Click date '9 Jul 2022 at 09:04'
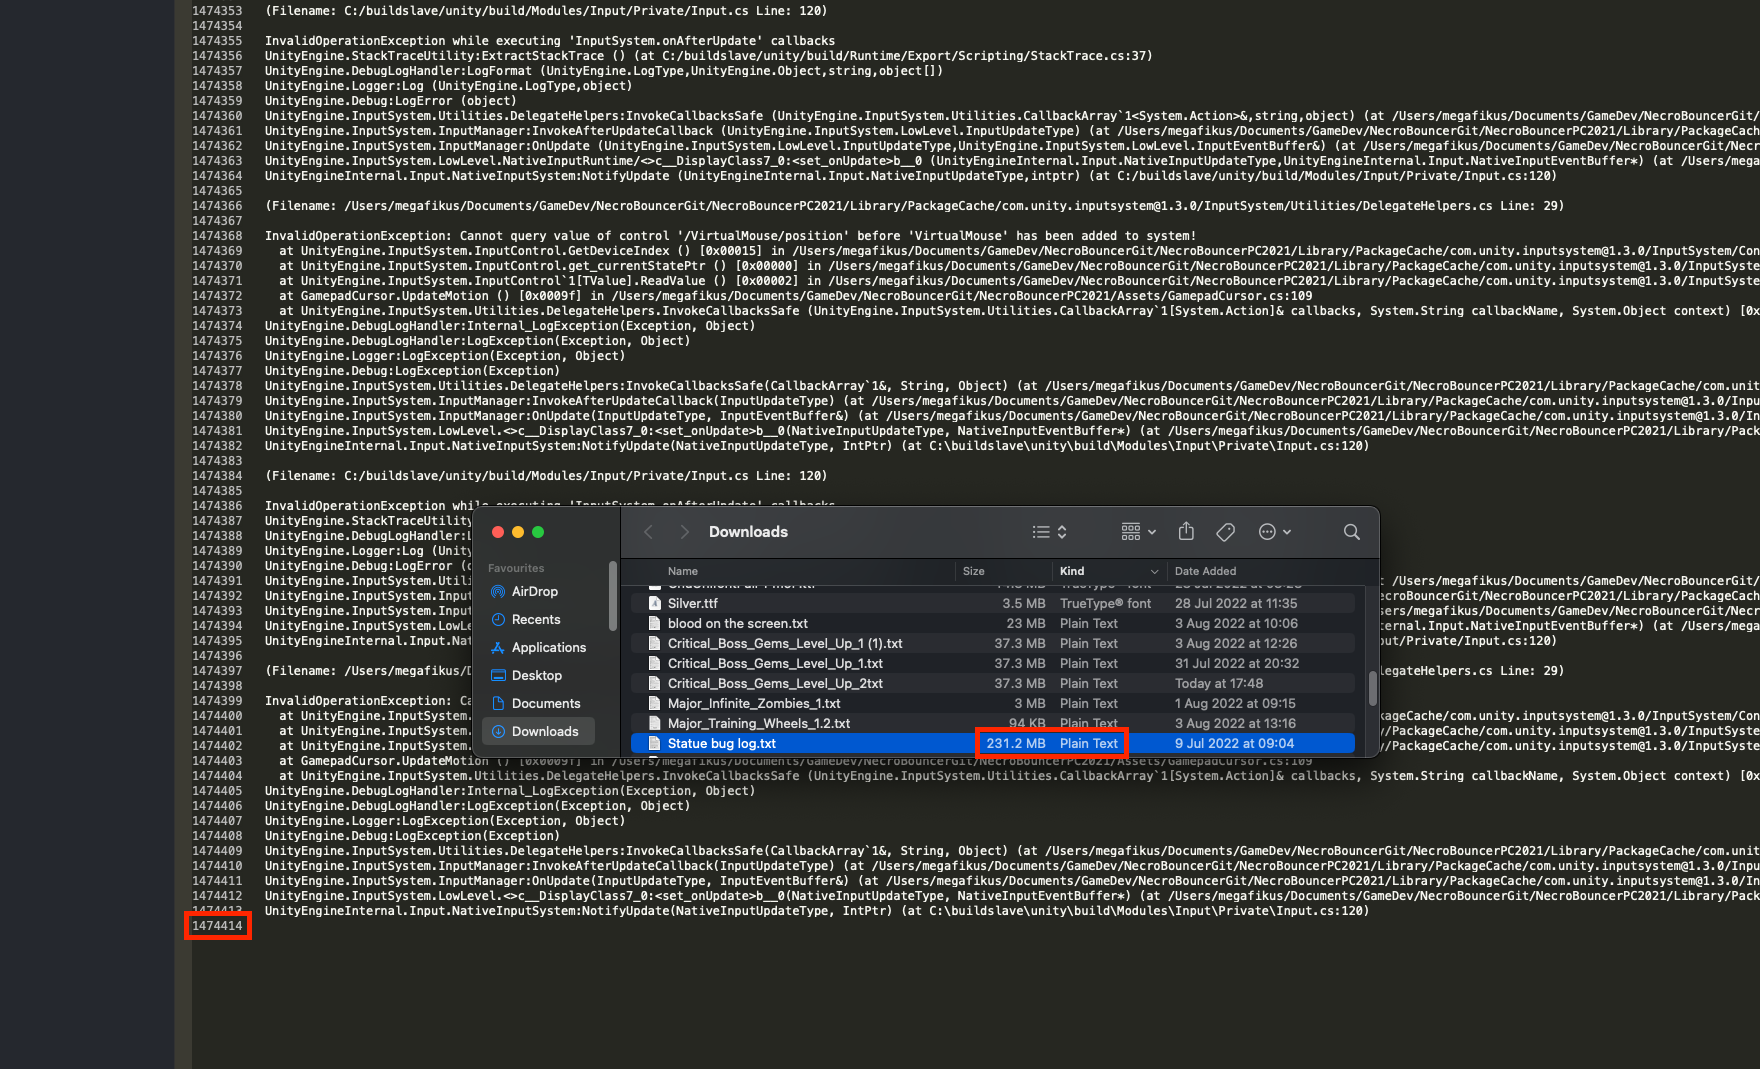Image resolution: width=1760 pixels, height=1069 pixels. coord(1234,744)
